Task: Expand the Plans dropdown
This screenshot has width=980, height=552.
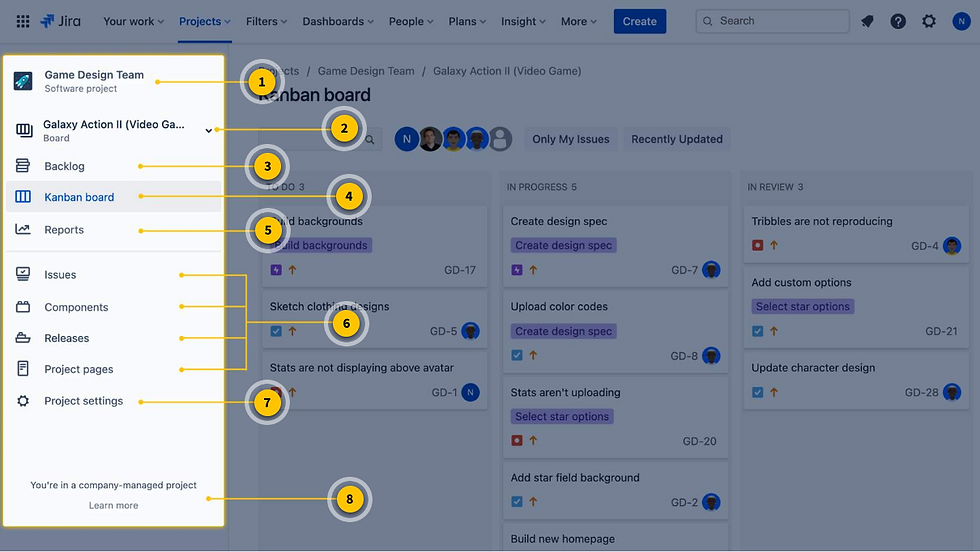Action: 467,21
